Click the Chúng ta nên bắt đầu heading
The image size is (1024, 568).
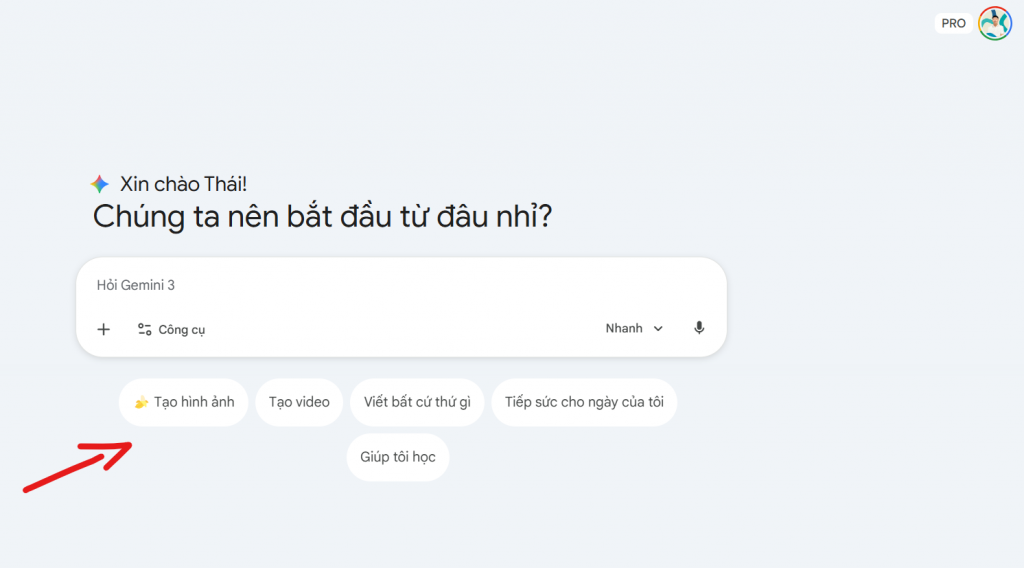(x=322, y=216)
